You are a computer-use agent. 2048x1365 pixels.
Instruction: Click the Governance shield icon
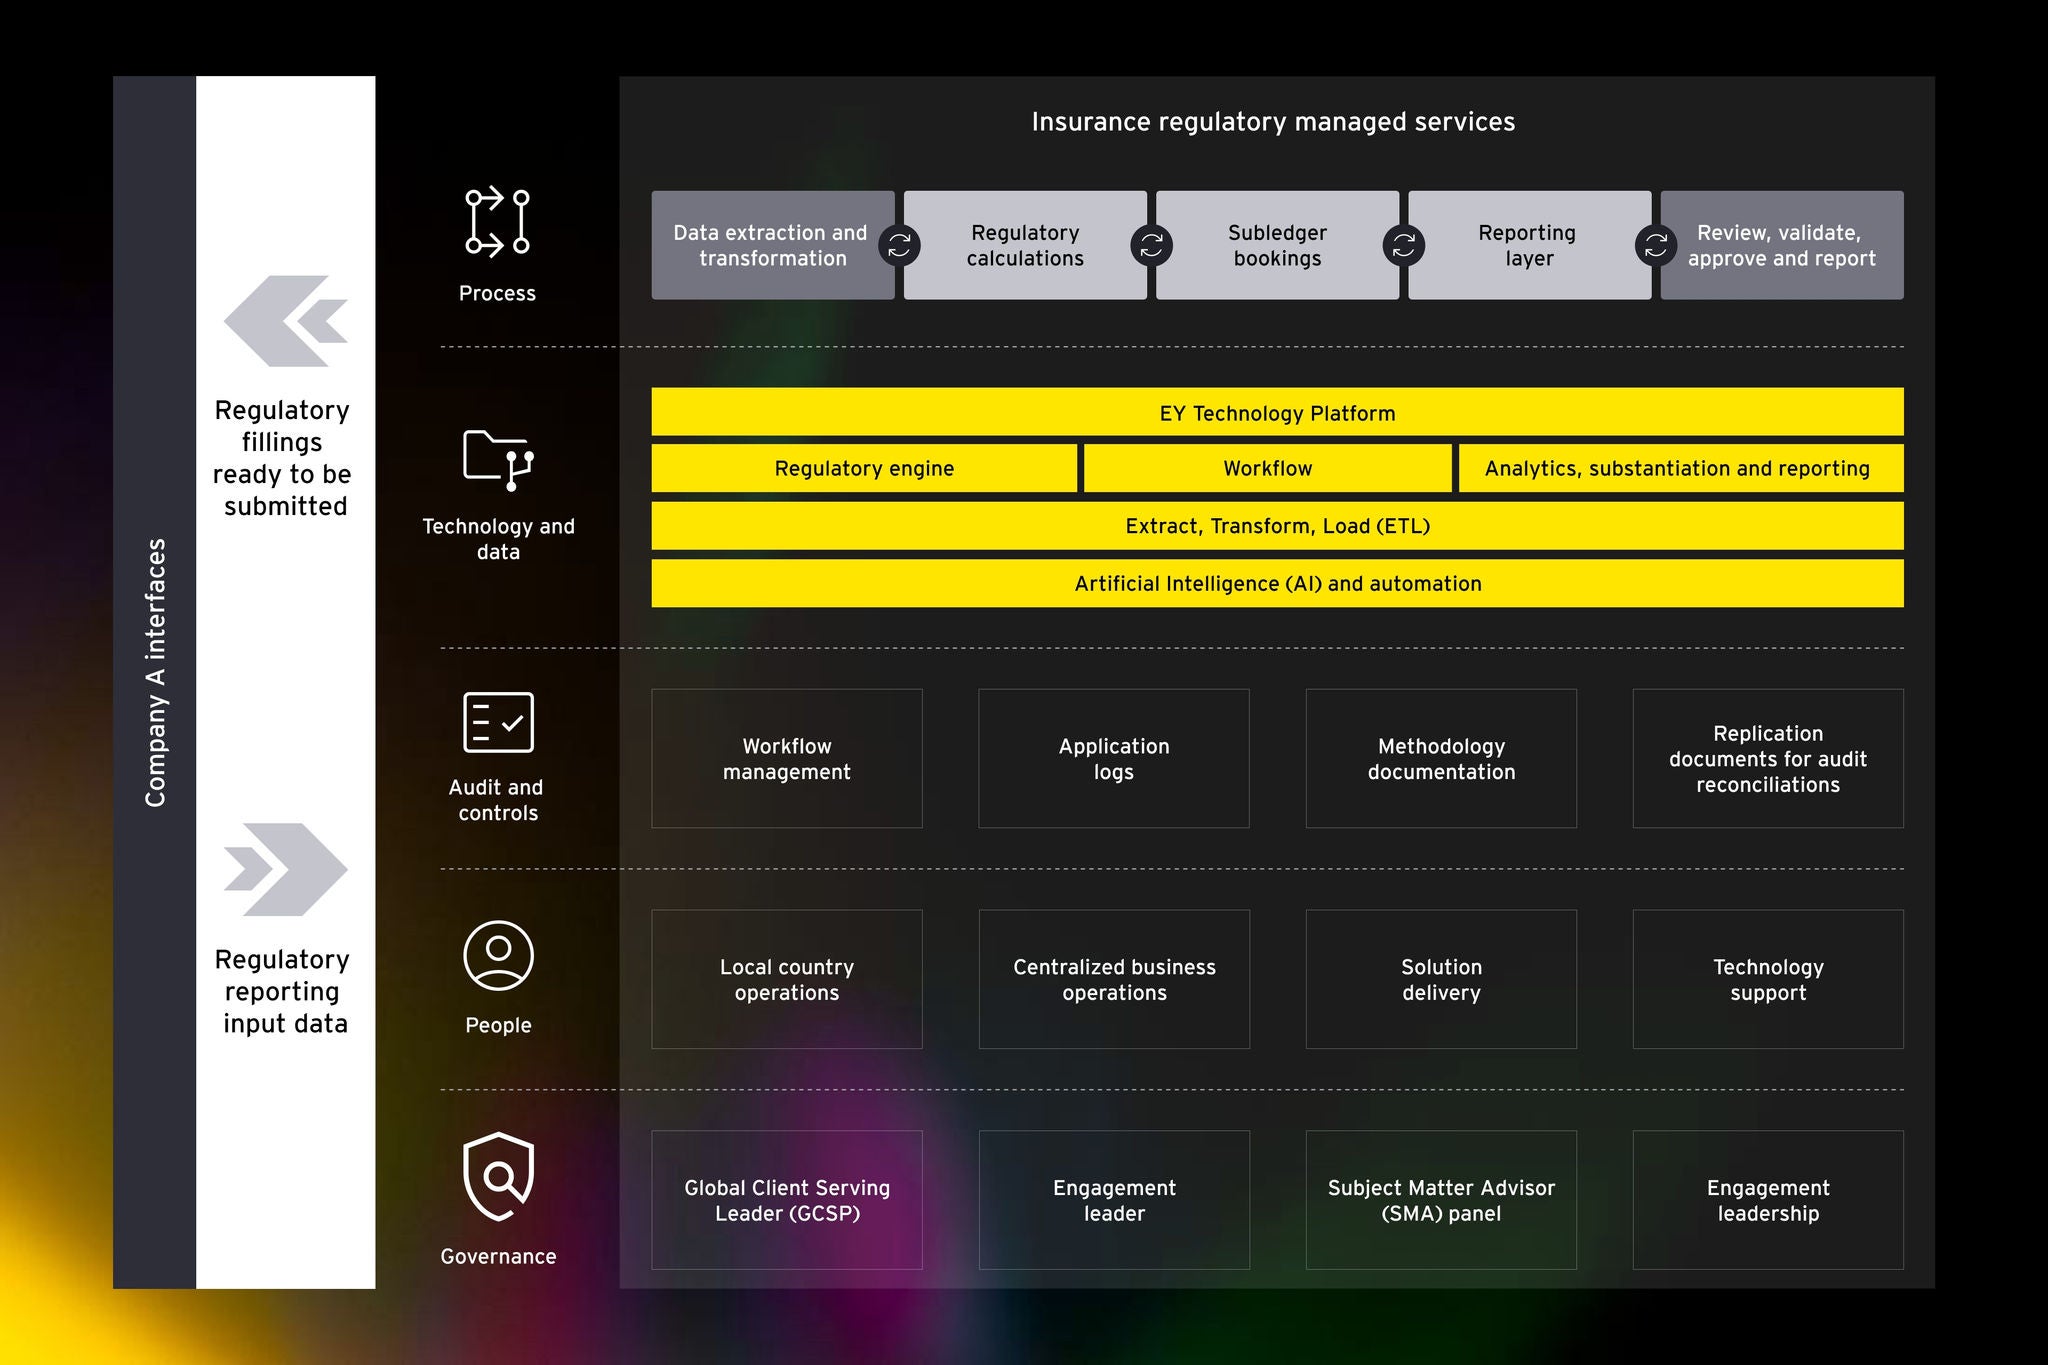pyautogui.click(x=498, y=1177)
